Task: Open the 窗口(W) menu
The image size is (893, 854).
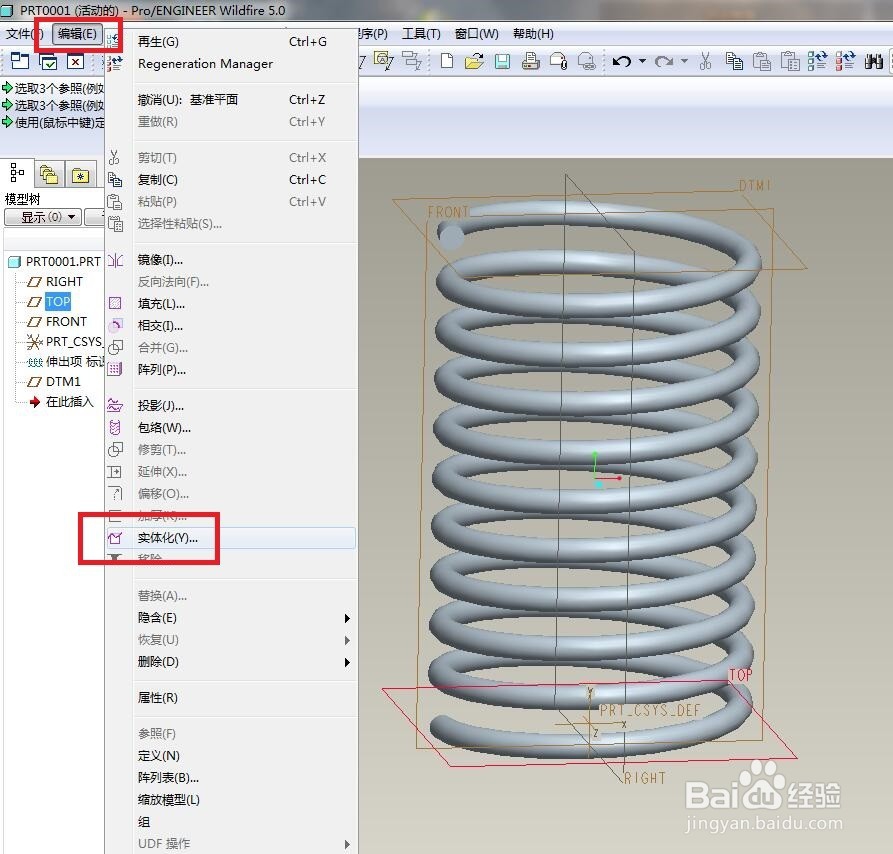Action: (x=476, y=34)
